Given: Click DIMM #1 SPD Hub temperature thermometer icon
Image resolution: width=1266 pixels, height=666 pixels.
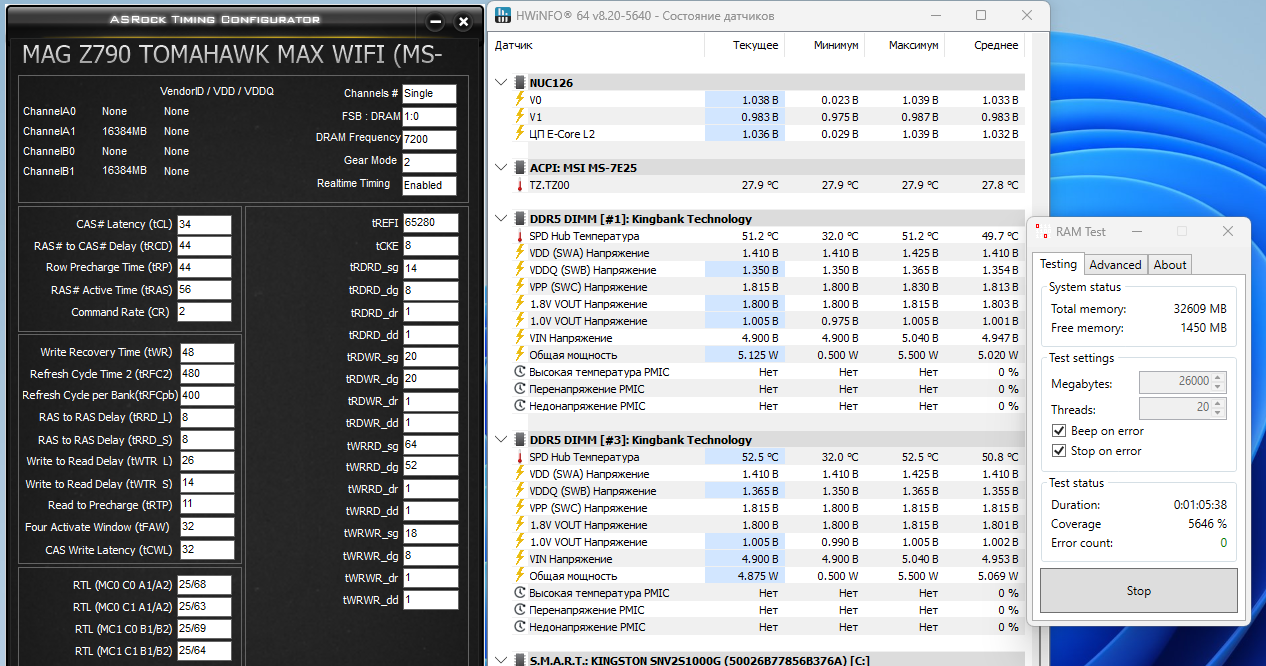Looking at the screenshot, I should tap(520, 236).
